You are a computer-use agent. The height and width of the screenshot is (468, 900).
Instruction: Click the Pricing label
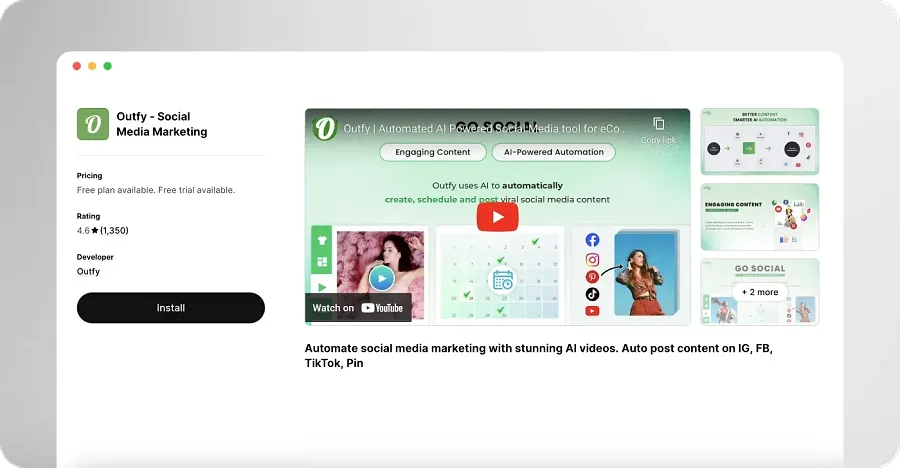click(90, 176)
